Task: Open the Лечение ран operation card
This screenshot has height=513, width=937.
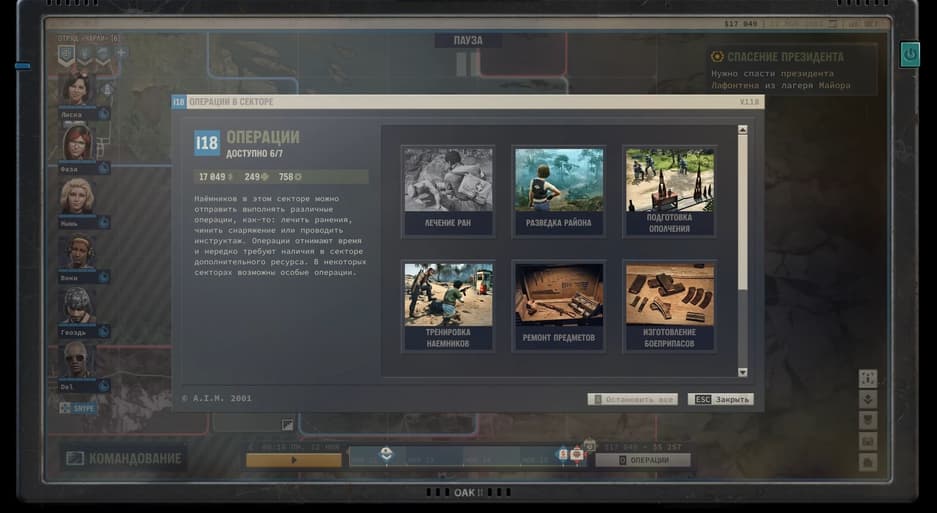Action: [x=448, y=191]
